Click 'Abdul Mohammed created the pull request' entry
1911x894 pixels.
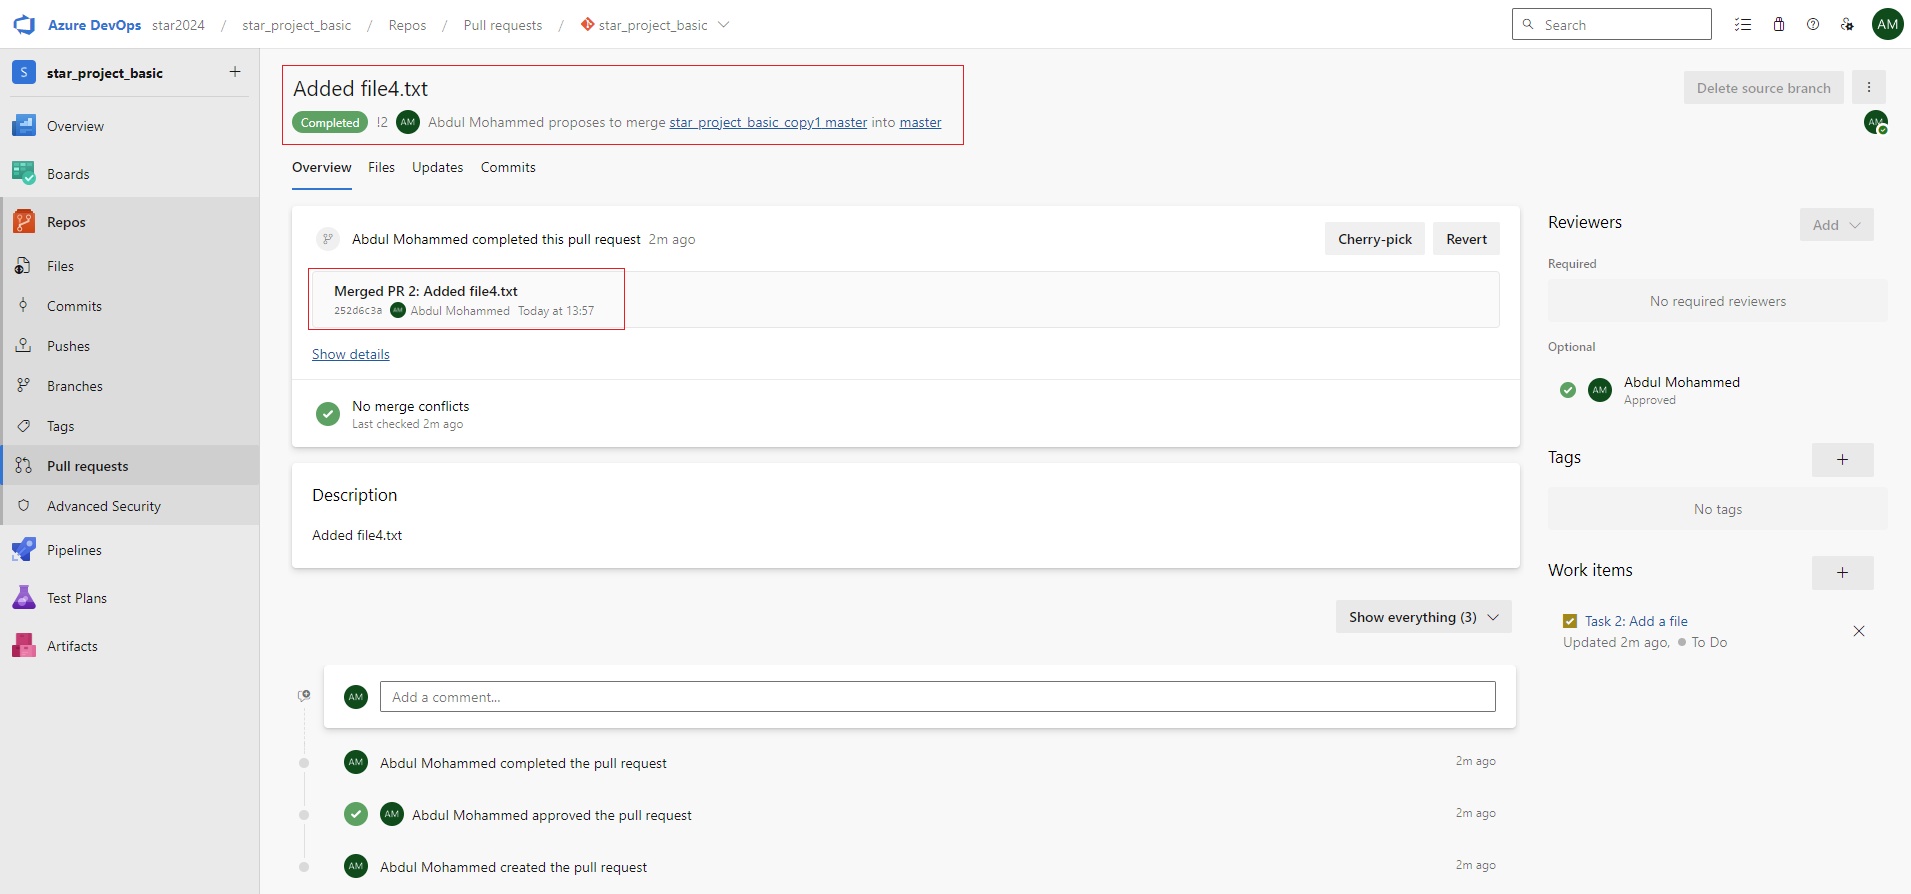[513, 867]
